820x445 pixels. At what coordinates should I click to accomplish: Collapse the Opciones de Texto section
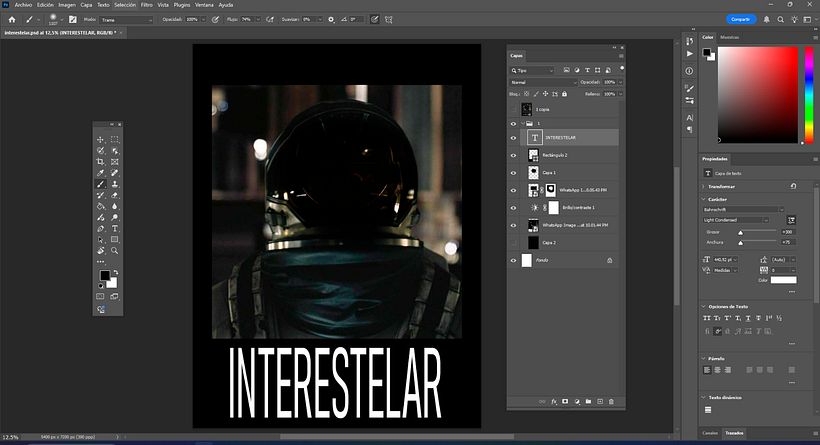(x=704, y=306)
